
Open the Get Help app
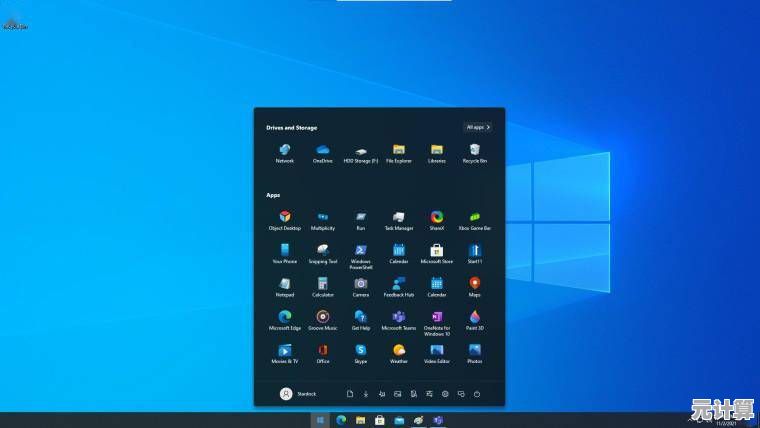coord(361,321)
